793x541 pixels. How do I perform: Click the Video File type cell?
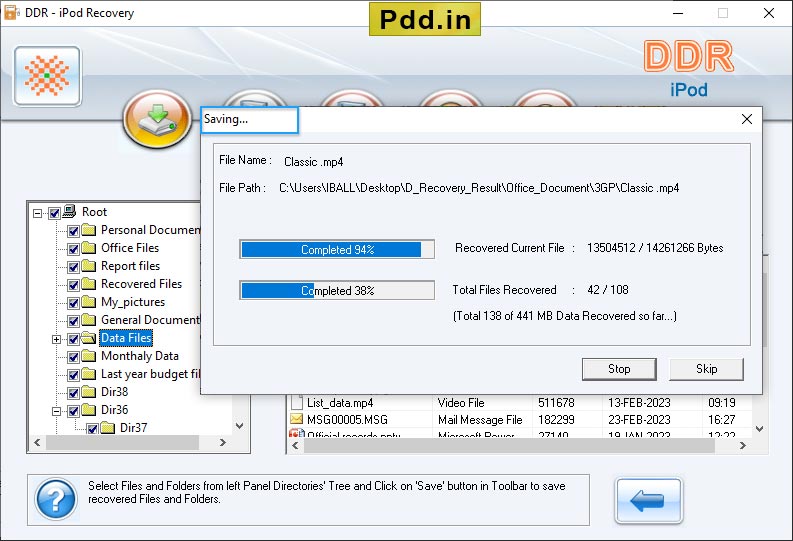(x=461, y=403)
